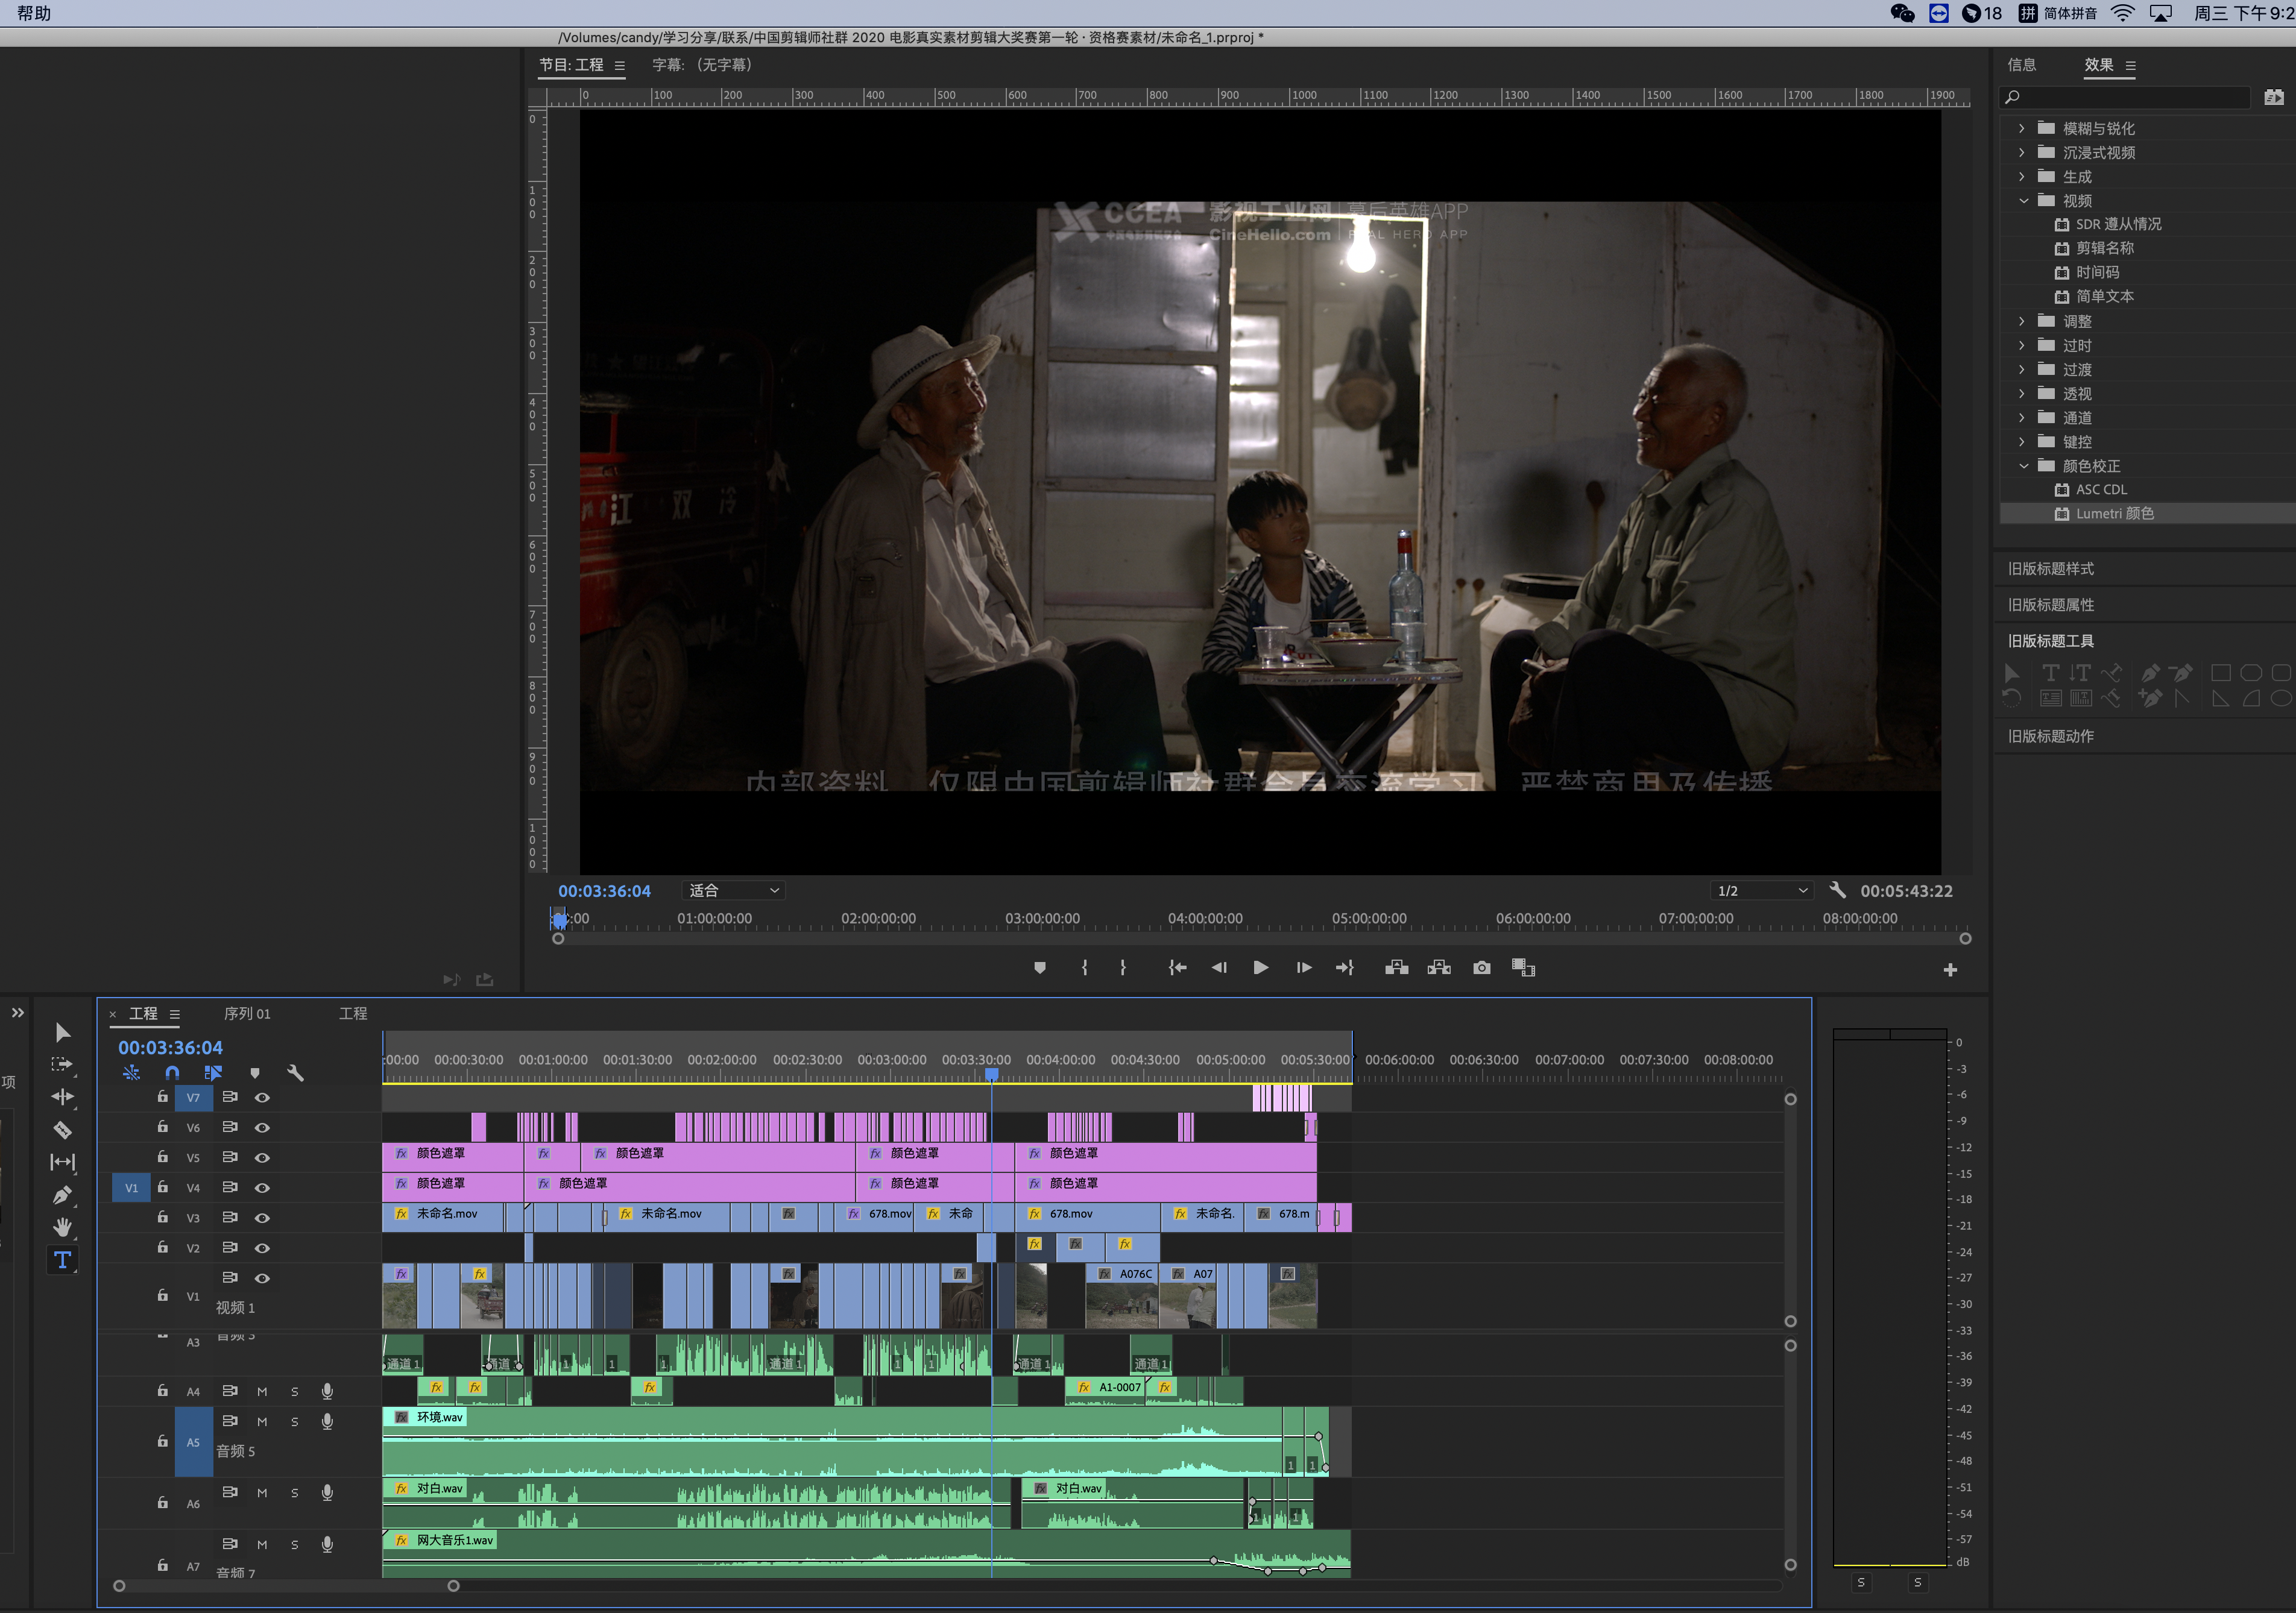
Task: Select the Type tool
Action: (x=62, y=1260)
